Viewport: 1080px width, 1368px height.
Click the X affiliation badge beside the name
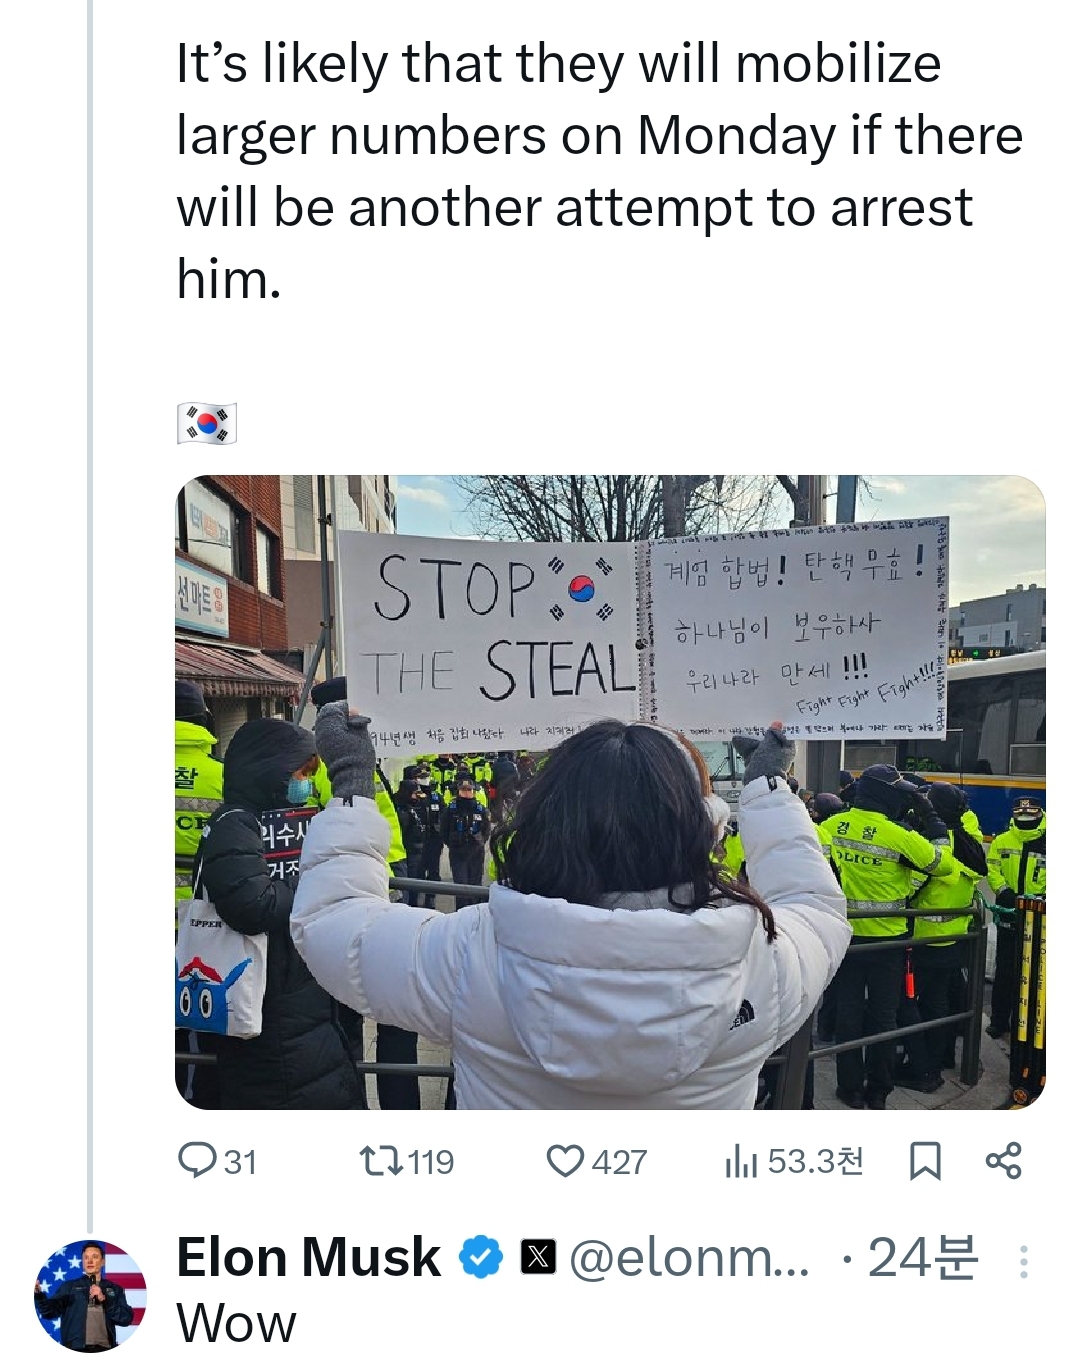click(538, 1257)
